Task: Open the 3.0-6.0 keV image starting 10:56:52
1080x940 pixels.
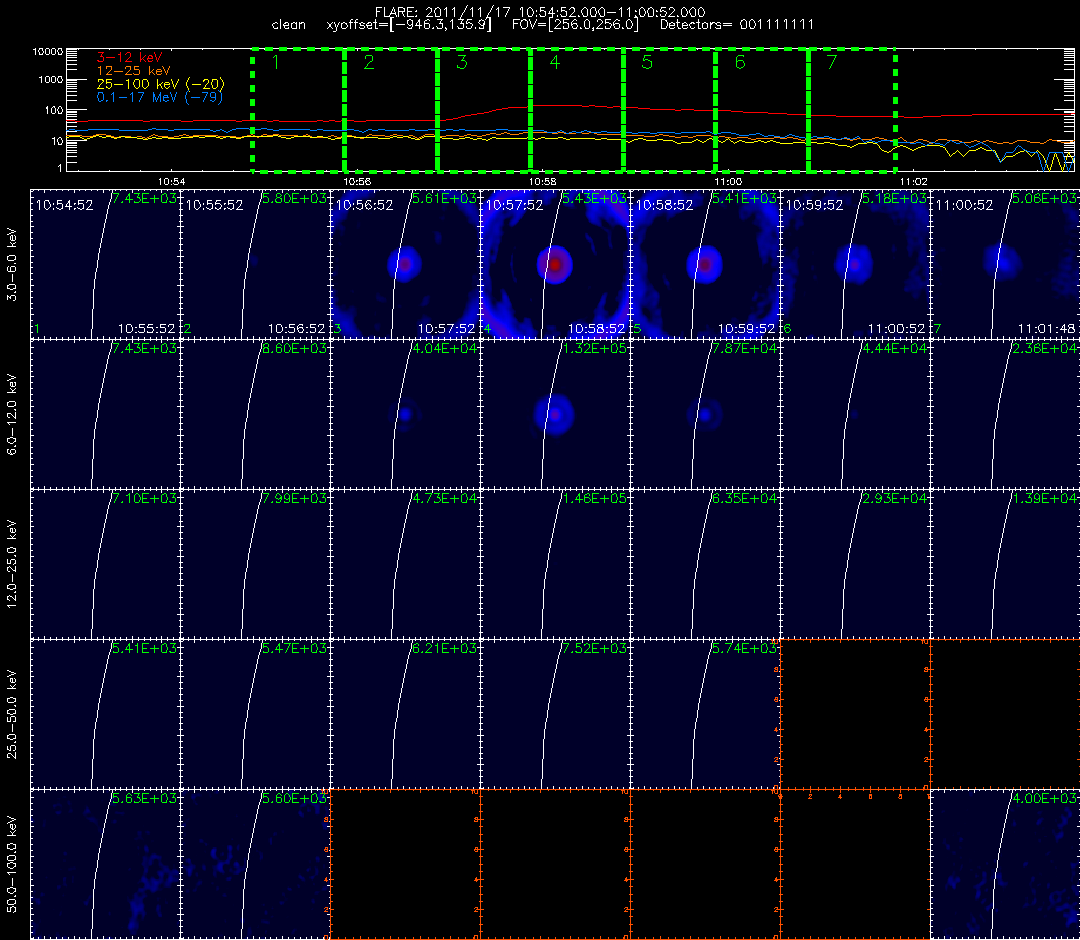Action: coord(406,264)
